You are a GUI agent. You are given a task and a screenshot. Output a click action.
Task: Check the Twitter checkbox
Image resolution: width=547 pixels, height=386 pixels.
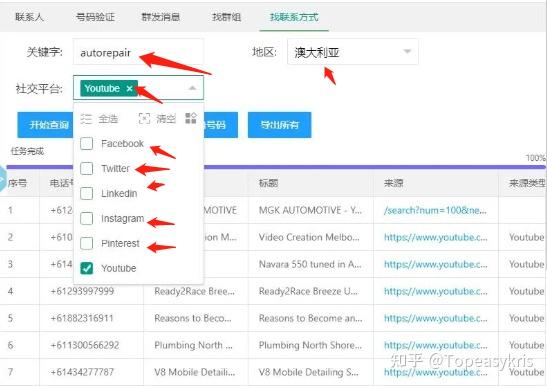pyautogui.click(x=87, y=169)
